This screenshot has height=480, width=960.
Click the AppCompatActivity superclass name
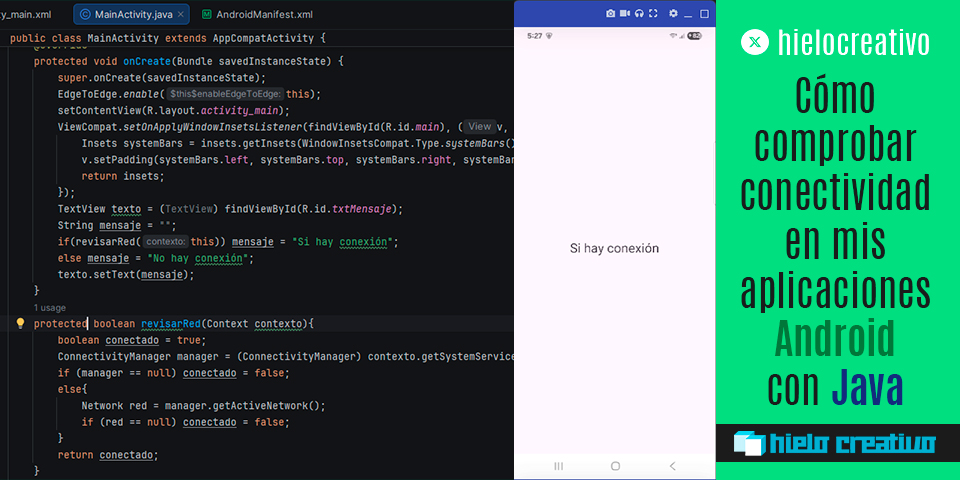[263, 38]
